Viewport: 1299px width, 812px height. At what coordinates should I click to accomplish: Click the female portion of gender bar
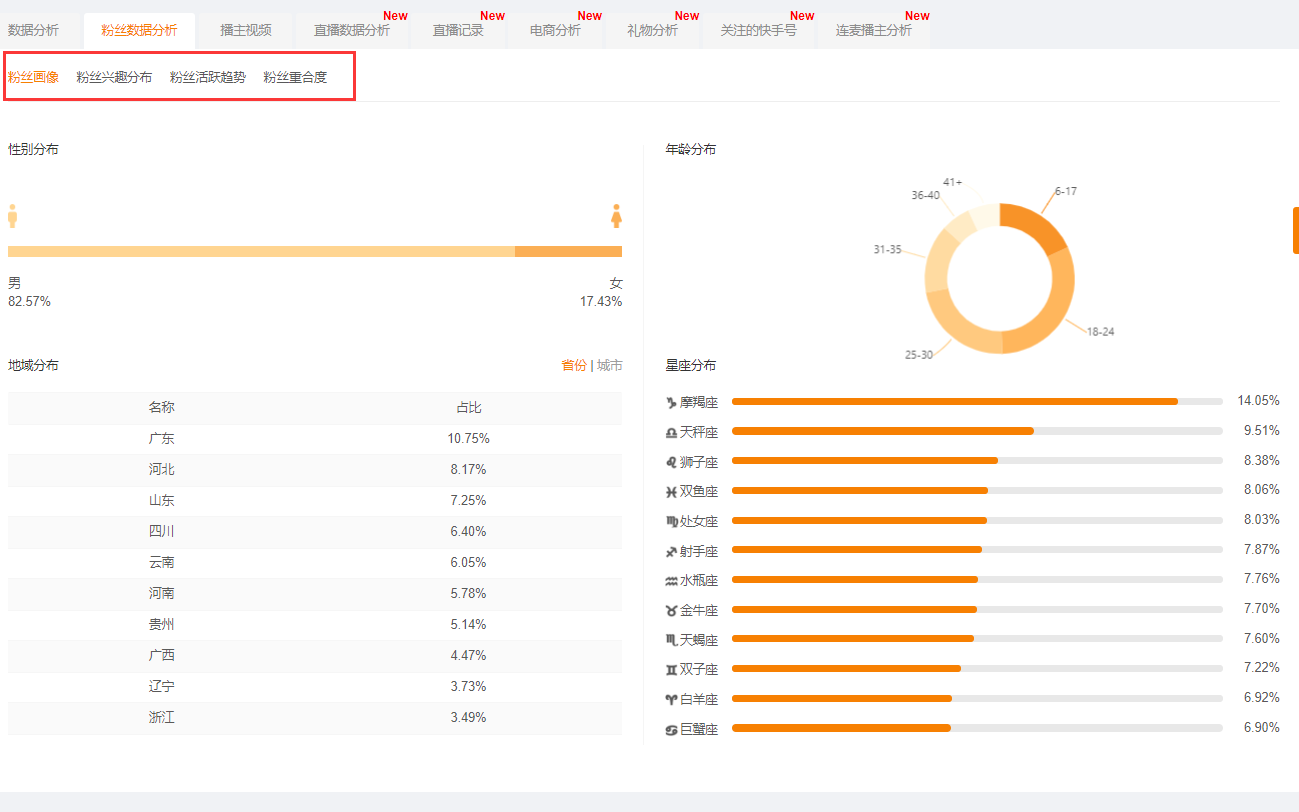pos(568,251)
